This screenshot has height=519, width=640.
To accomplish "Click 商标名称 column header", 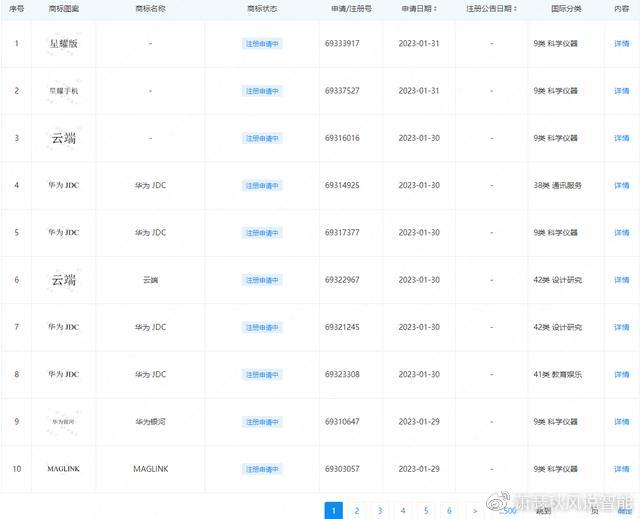I will pos(151,9).
